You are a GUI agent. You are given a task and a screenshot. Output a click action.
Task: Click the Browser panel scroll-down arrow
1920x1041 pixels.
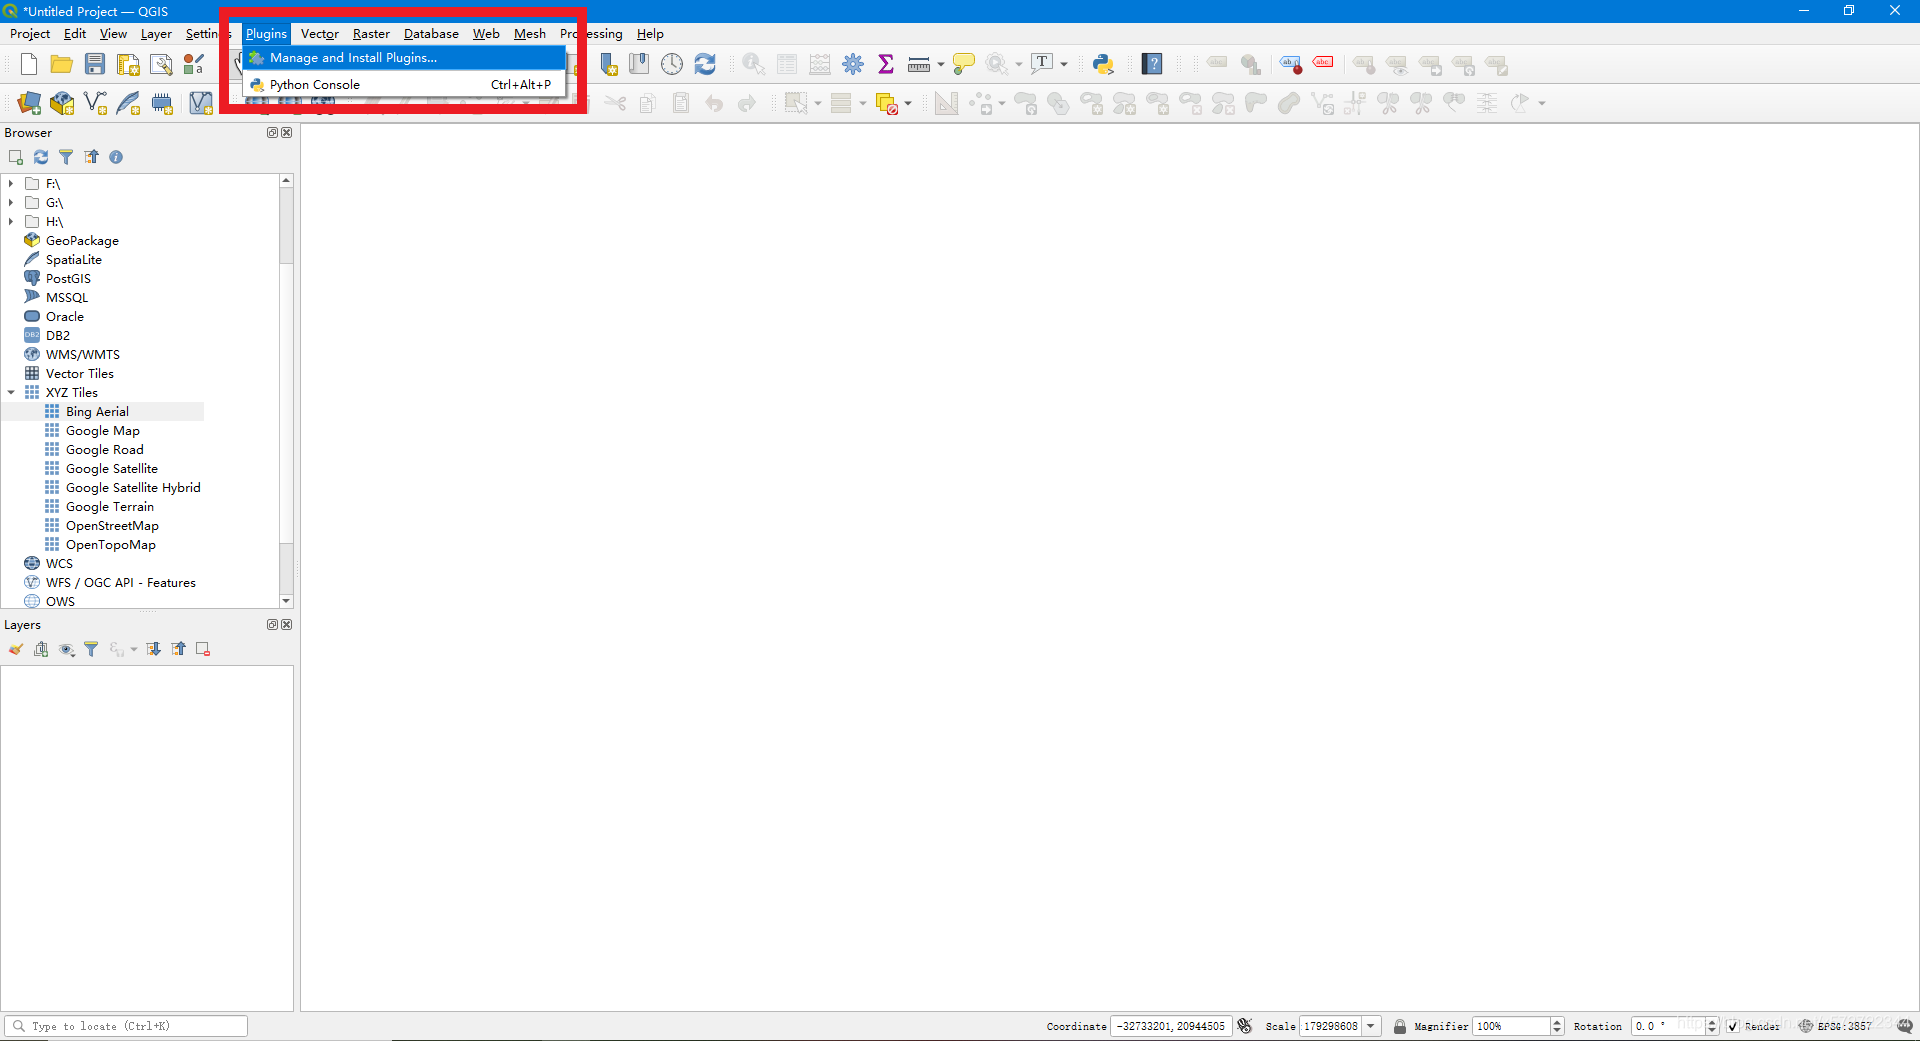click(x=286, y=601)
